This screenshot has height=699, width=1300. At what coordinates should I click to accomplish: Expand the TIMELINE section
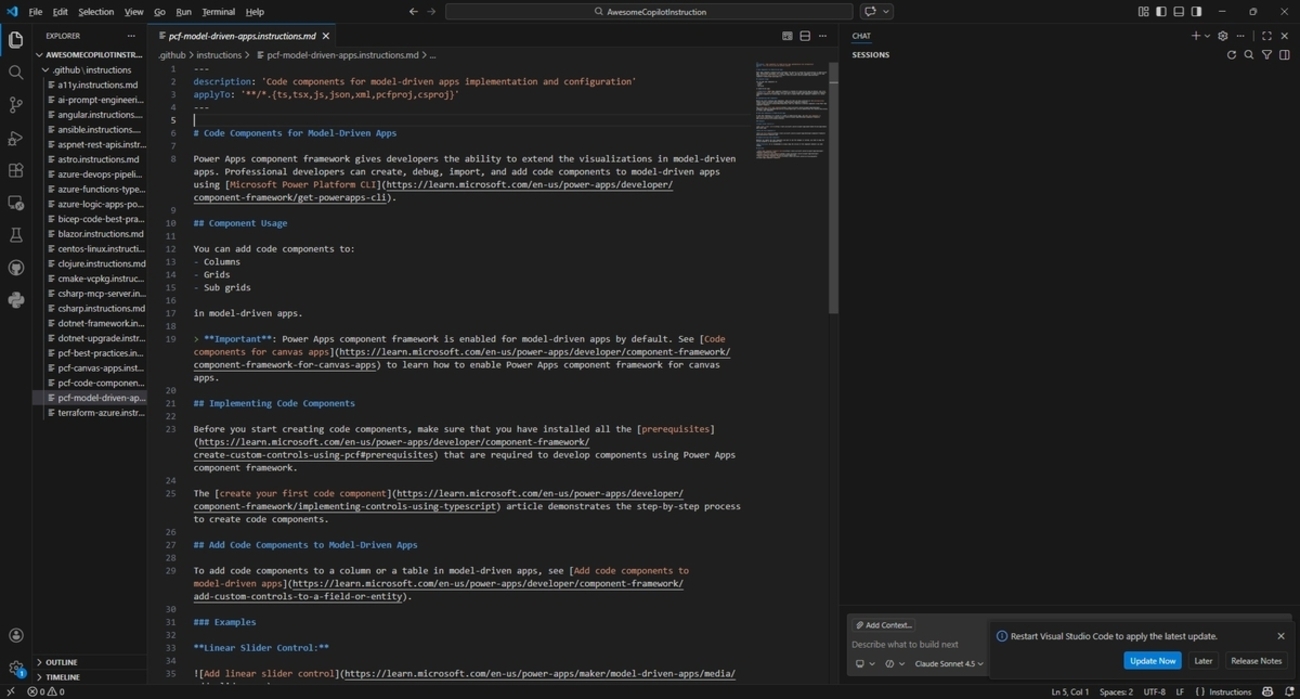coord(90,677)
